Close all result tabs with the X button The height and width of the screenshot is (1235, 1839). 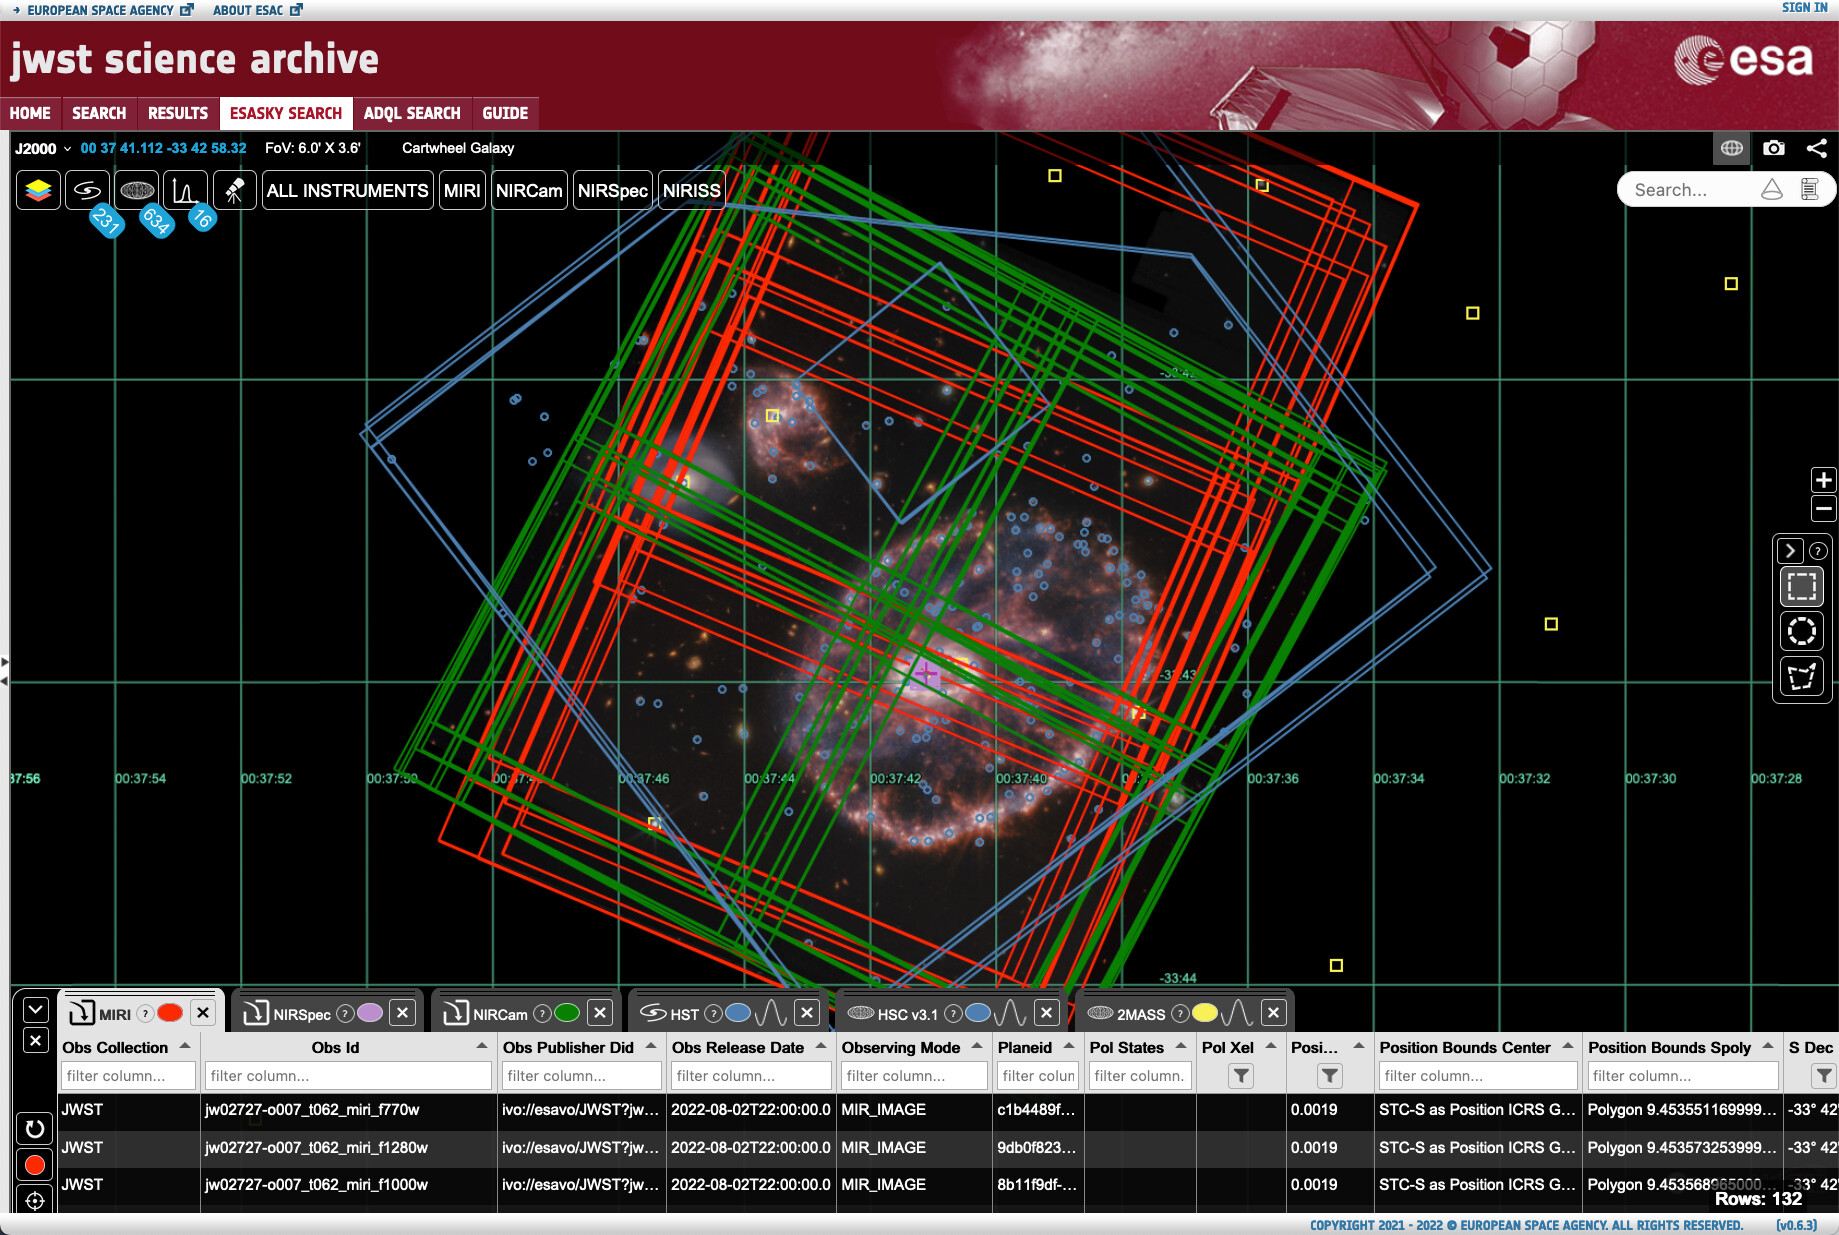35,1041
